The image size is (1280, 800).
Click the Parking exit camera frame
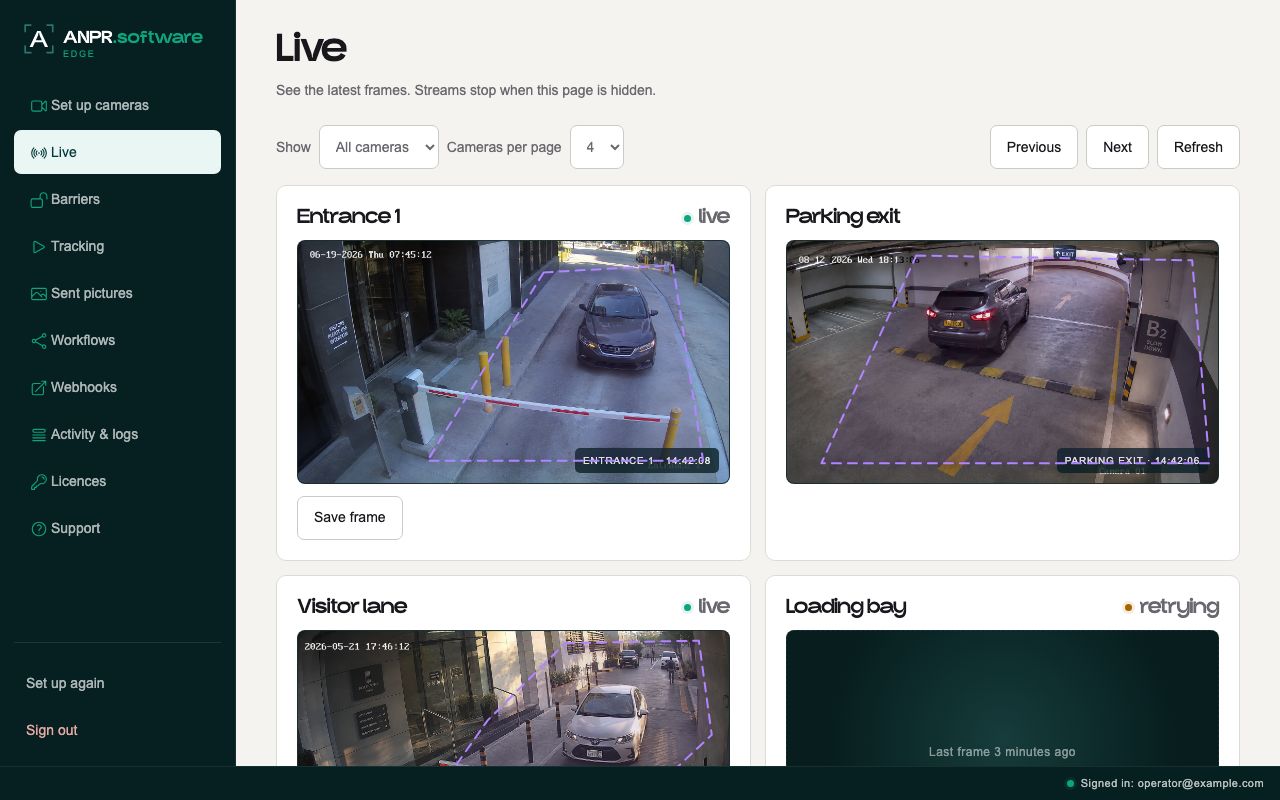pyautogui.click(x=1002, y=362)
